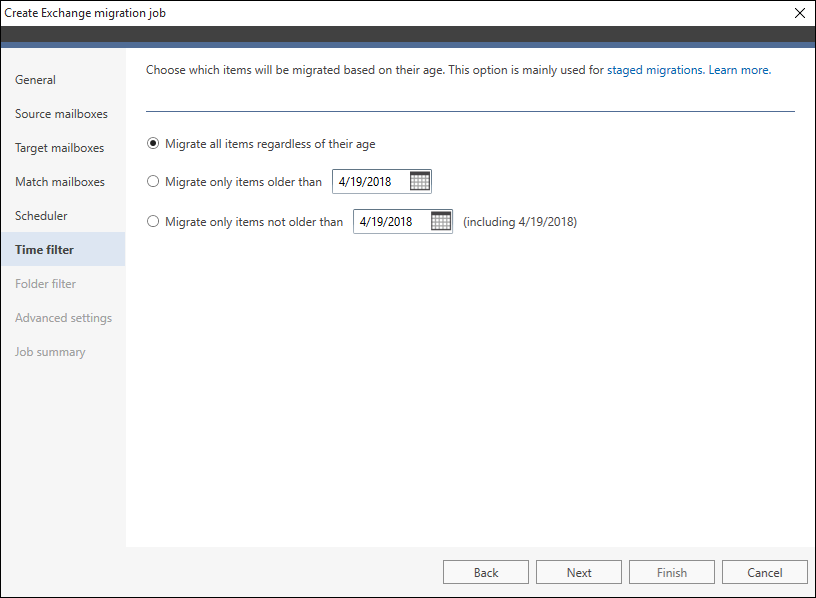Select the Time filter step
Screen dimensions: 816x598
coord(63,249)
